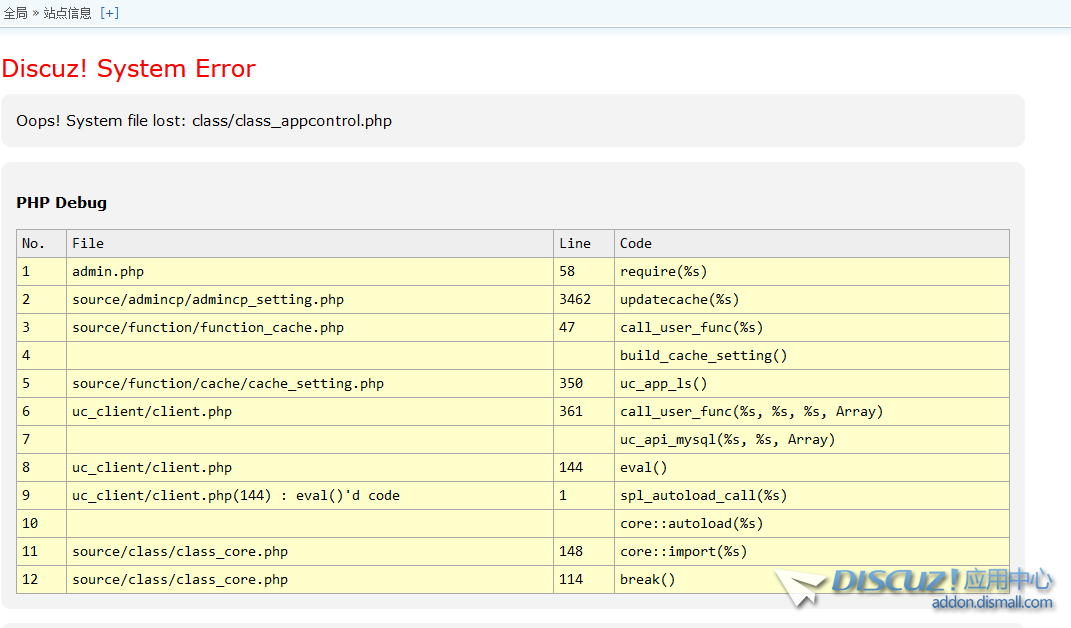1071x628 pixels.
Task: Select line number 114
Action: point(584,579)
